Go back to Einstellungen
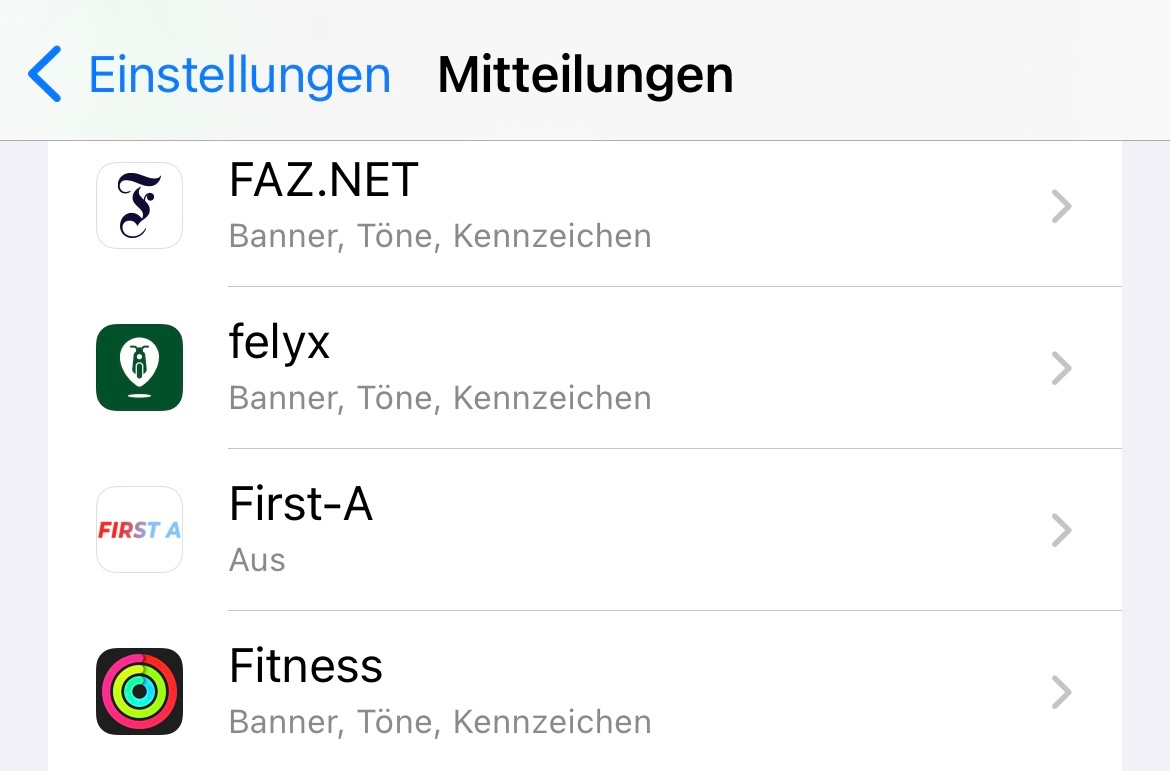The width and height of the screenshot is (1170, 771). (x=239, y=76)
